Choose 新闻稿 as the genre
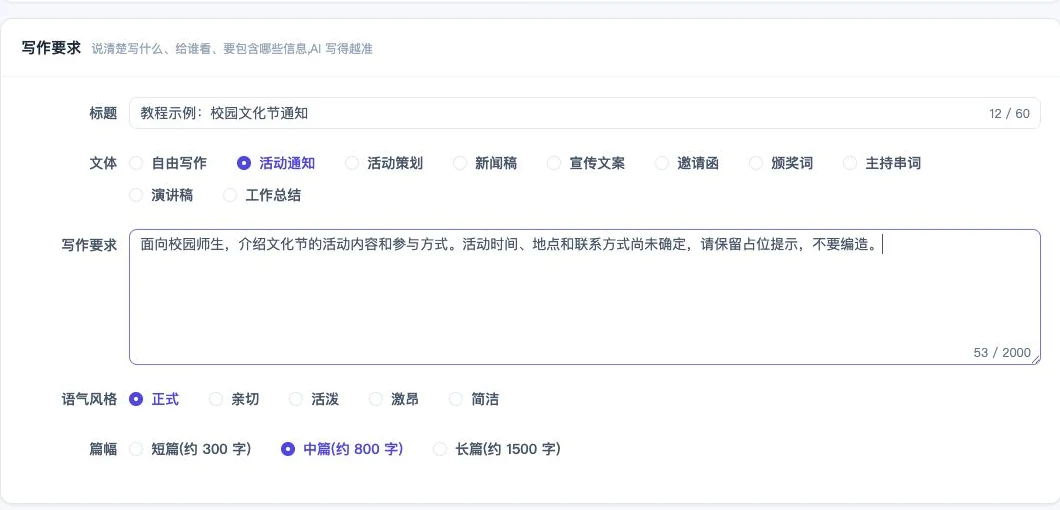 485,163
